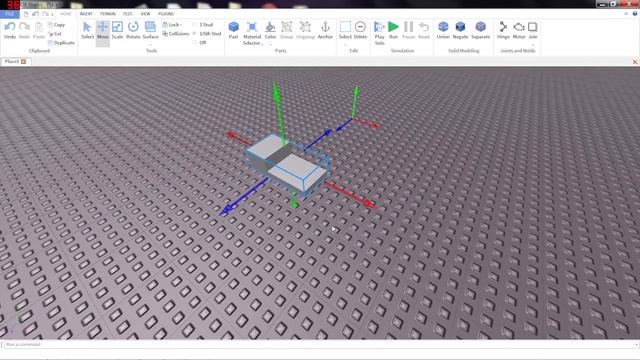Click the Redo ribbon button
This screenshot has height=360, width=640.
click(24, 31)
